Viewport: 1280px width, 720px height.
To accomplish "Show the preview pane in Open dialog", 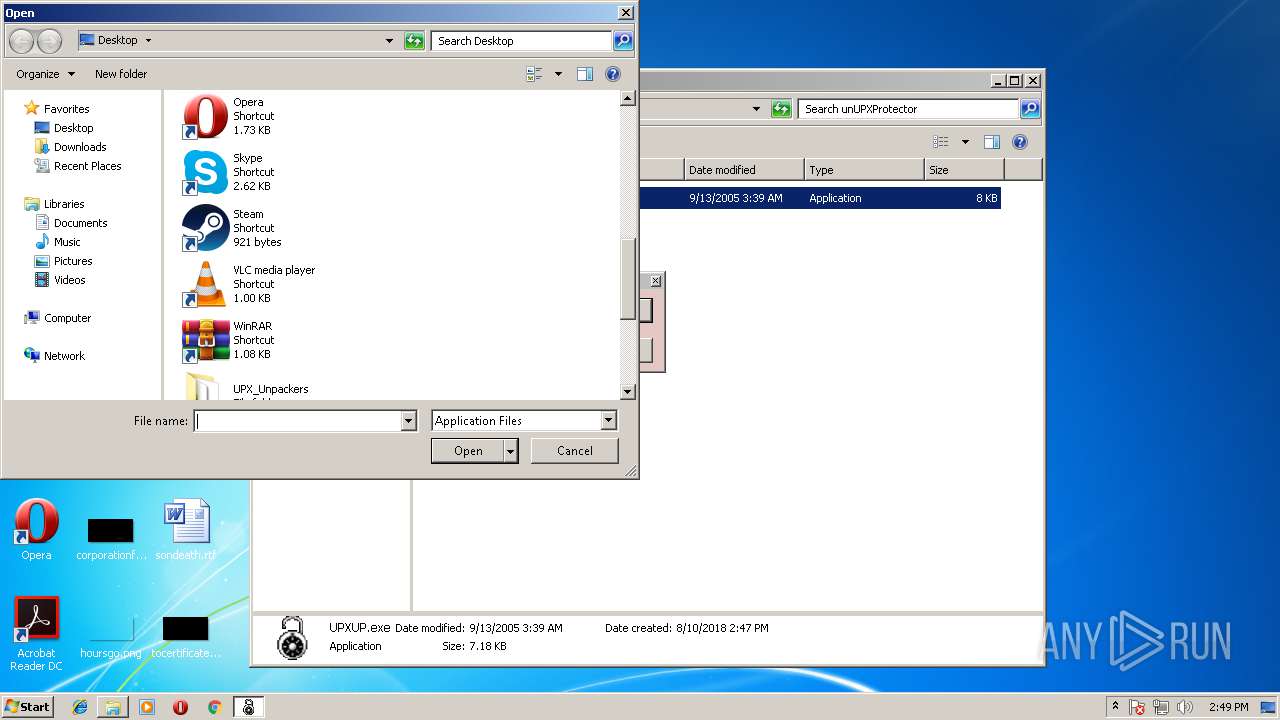I will (585, 74).
